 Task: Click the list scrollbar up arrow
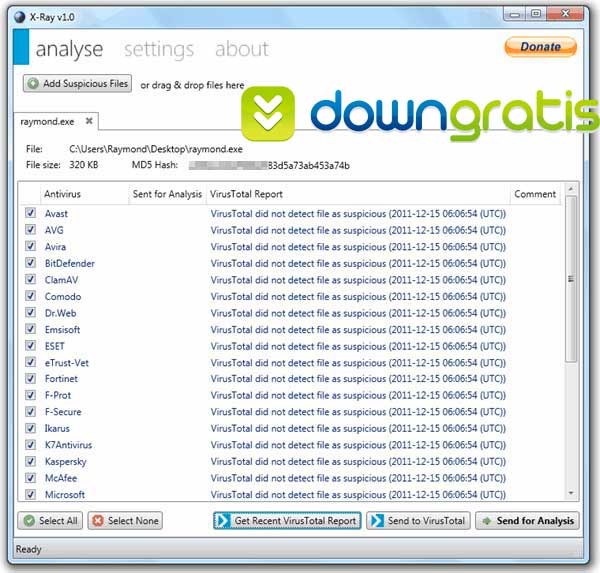[x=571, y=189]
